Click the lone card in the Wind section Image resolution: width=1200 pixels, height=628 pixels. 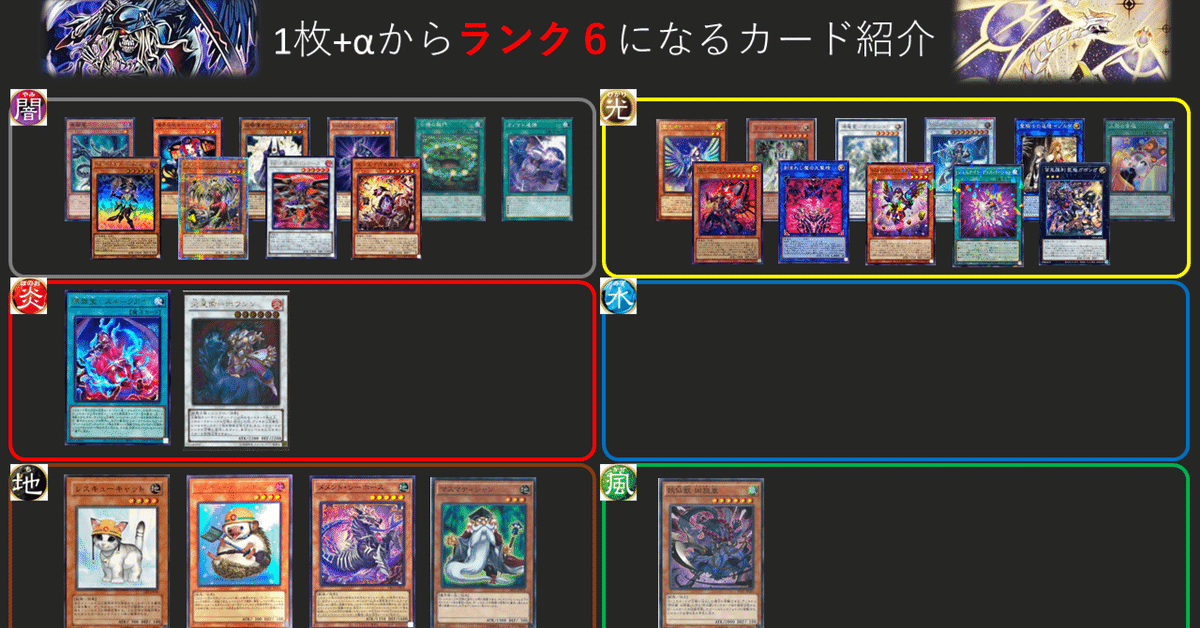click(710, 553)
